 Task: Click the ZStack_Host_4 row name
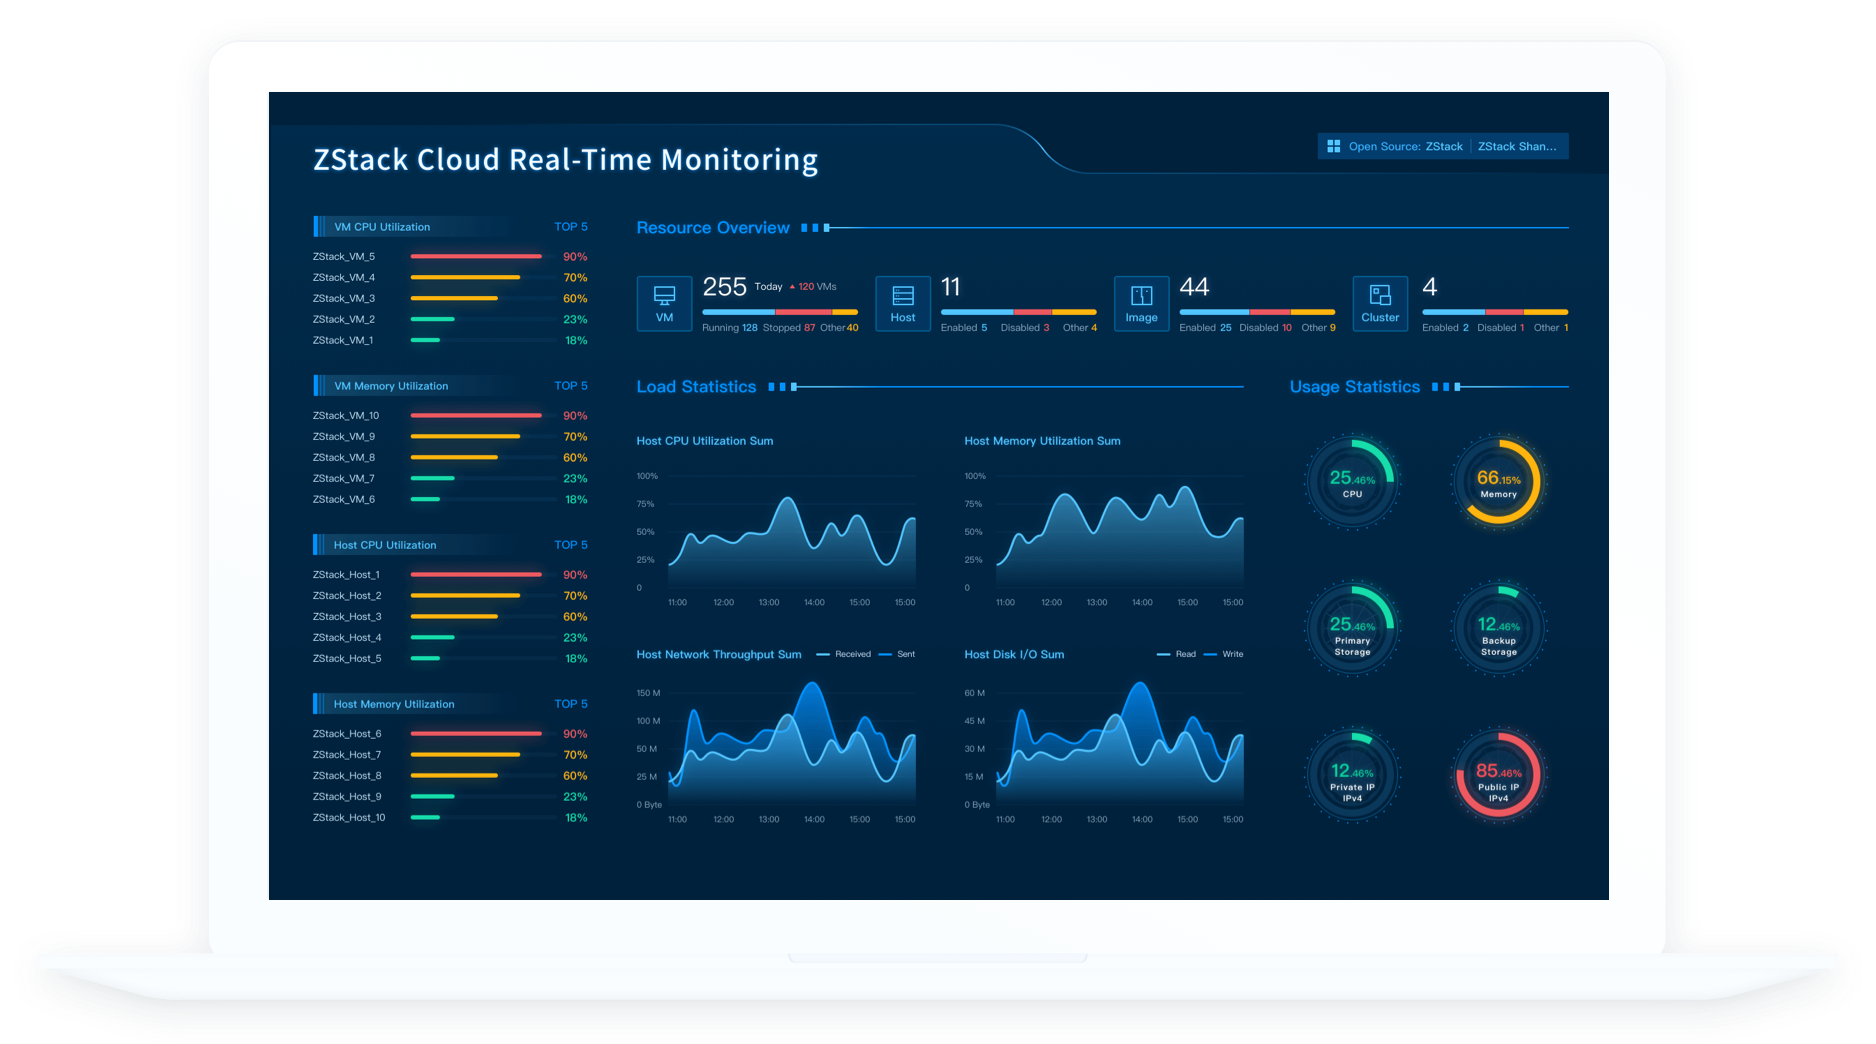click(347, 638)
